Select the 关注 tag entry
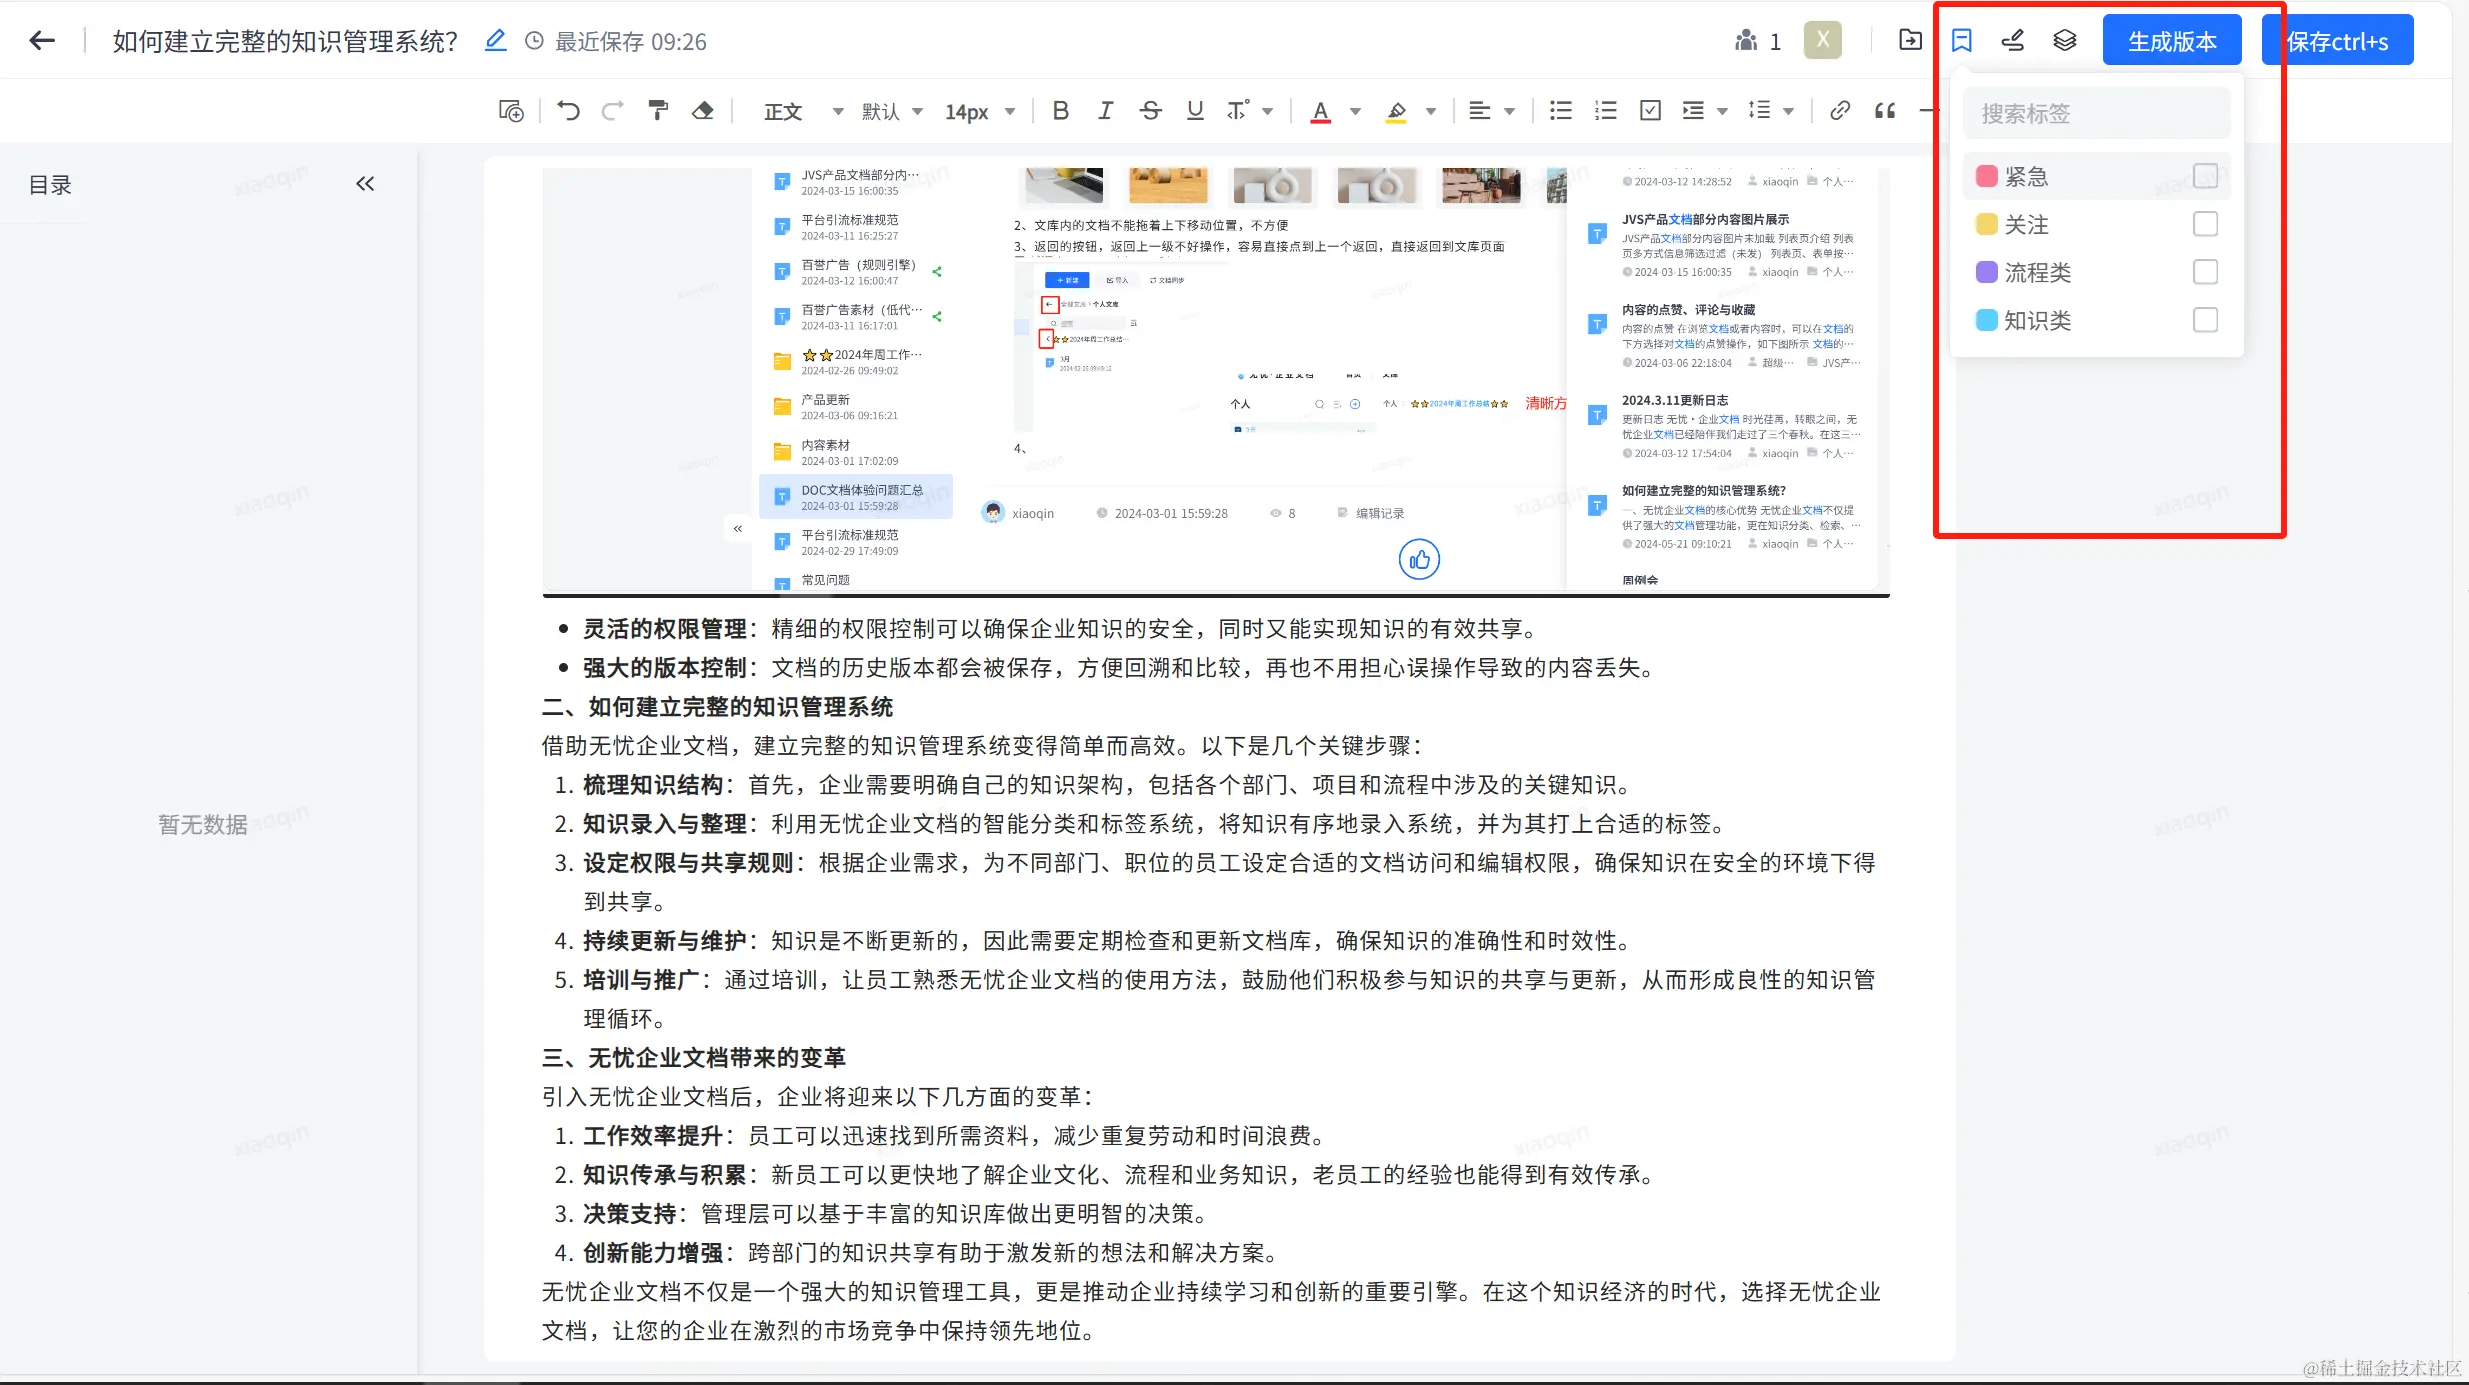The image size is (2469, 1385). click(x=2027, y=225)
